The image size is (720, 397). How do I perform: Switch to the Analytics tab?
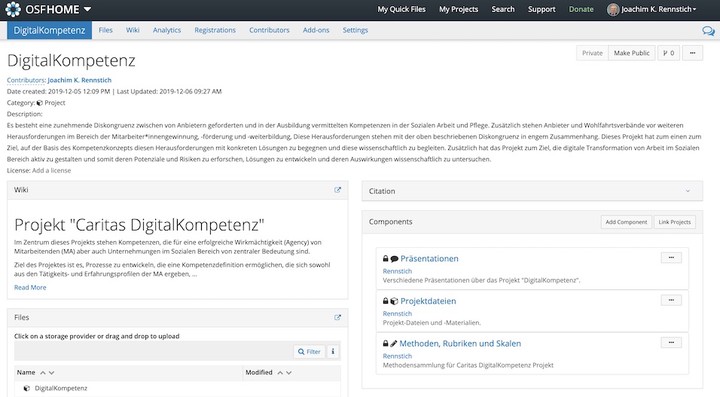(167, 30)
